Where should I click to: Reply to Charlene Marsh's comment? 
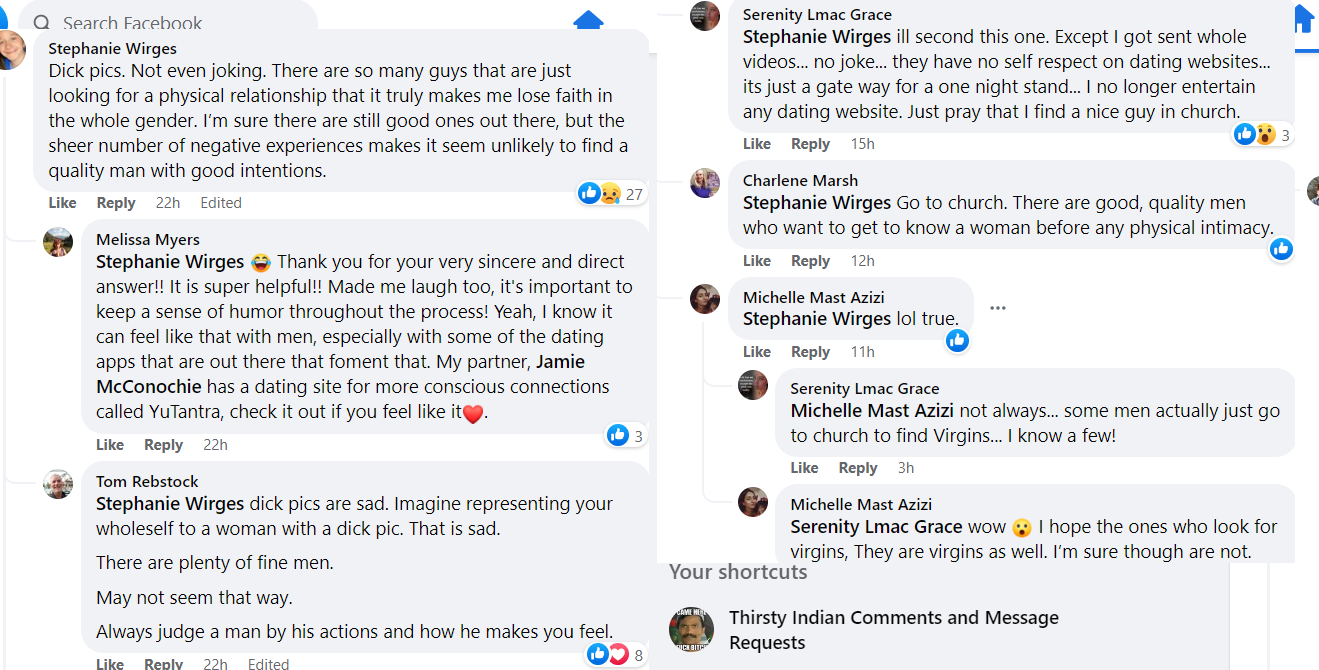pyautogui.click(x=810, y=261)
